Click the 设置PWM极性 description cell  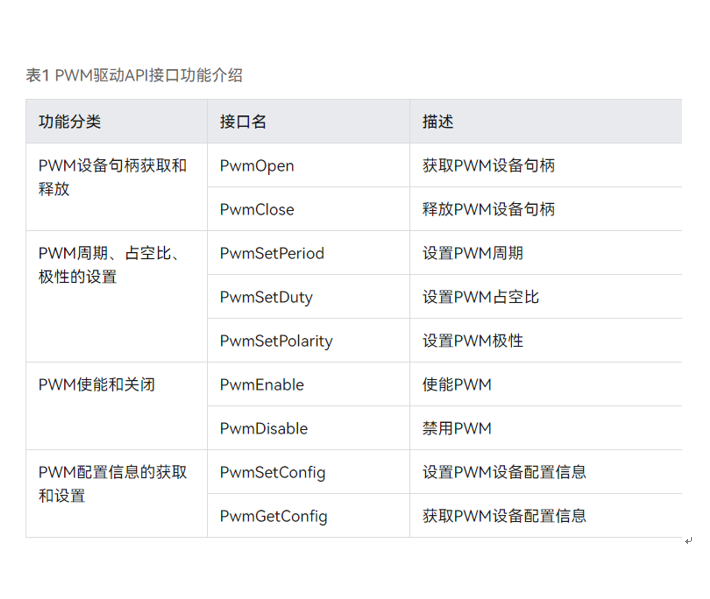click(473, 341)
